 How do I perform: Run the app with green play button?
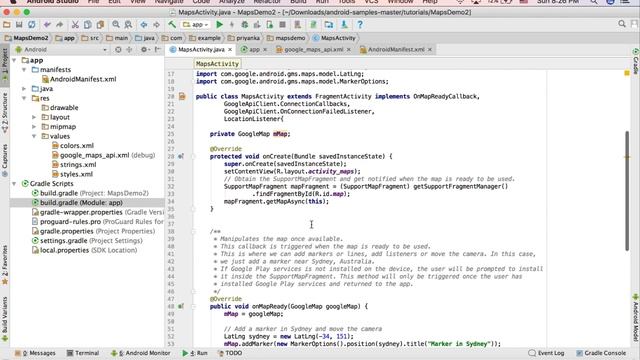pos(219,25)
